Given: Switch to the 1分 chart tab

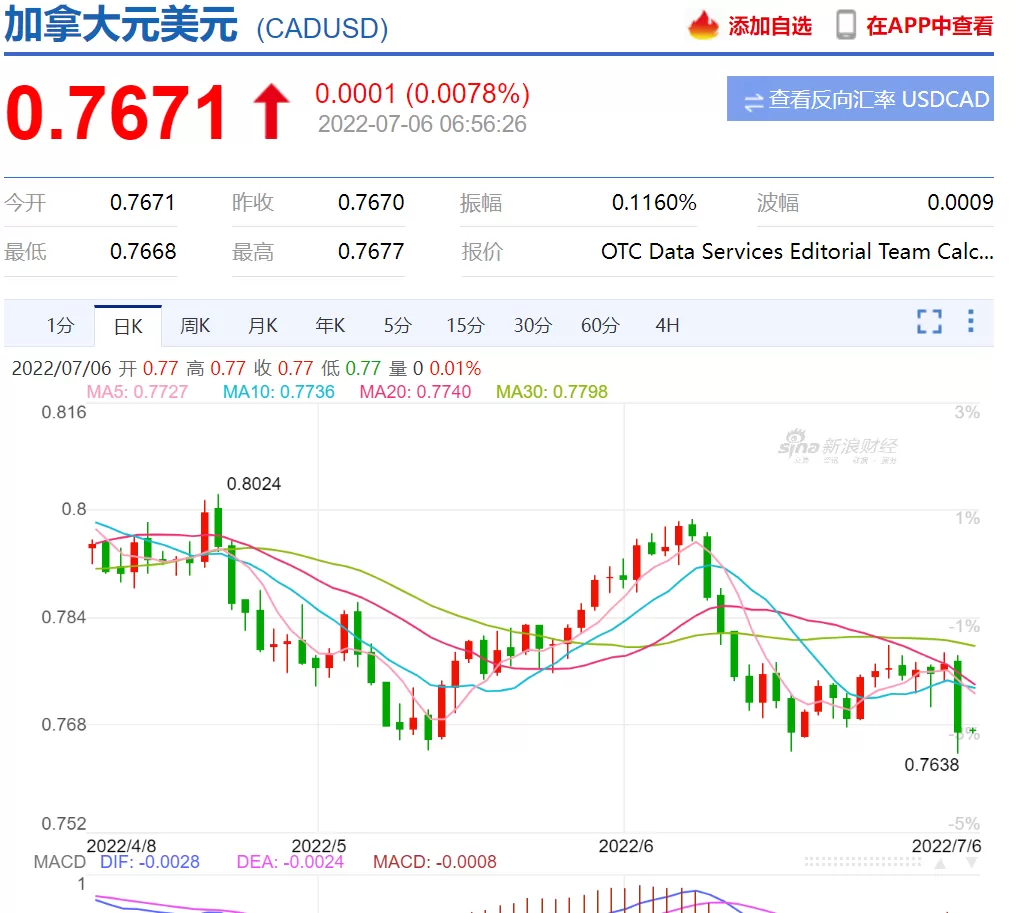Looking at the screenshot, I should (60, 325).
